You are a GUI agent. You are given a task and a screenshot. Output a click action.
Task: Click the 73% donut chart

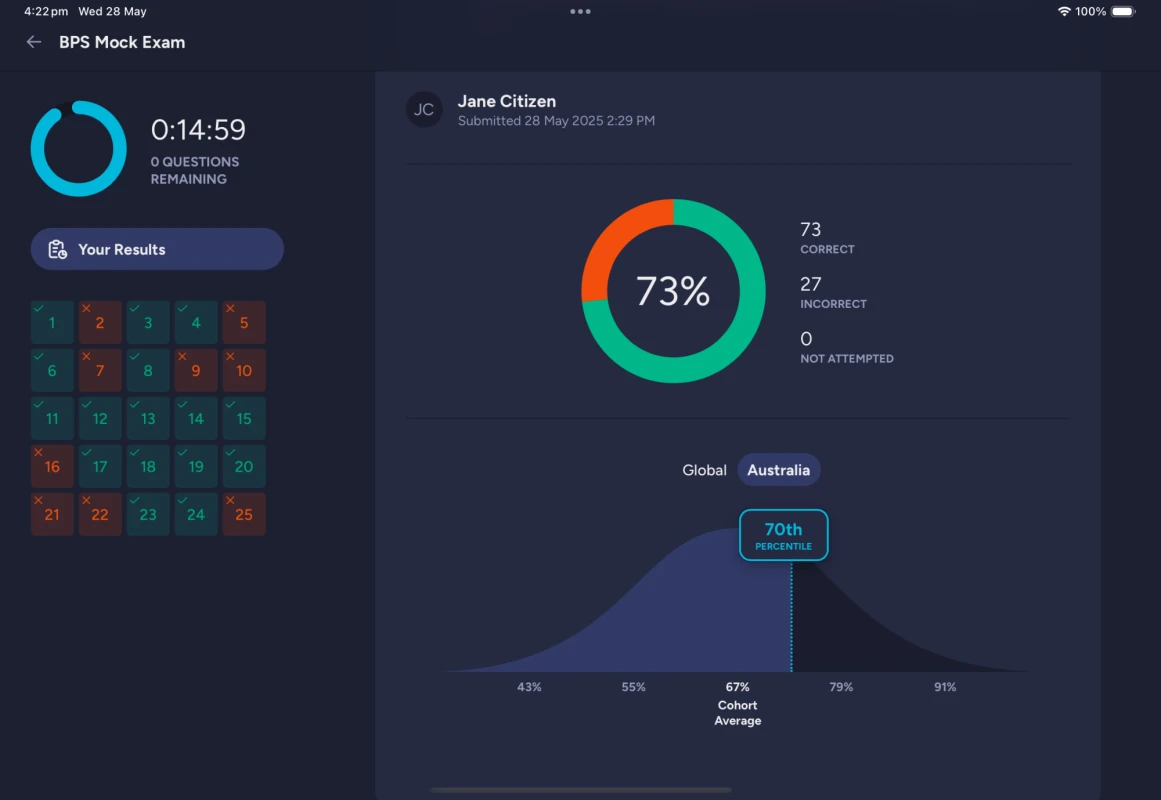[x=673, y=291]
